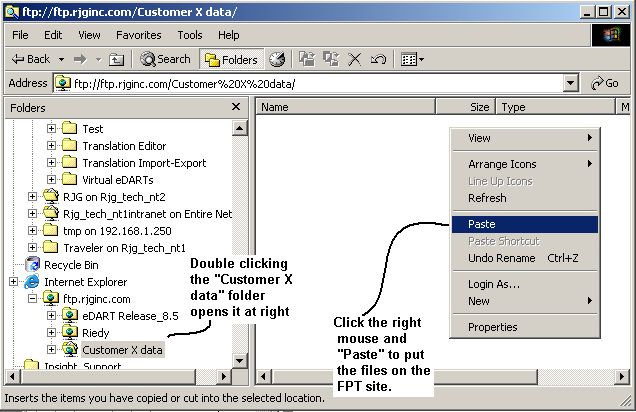Click the Go button
Image resolution: width=636 pixels, height=412 pixels.
[x=605, y=83]
